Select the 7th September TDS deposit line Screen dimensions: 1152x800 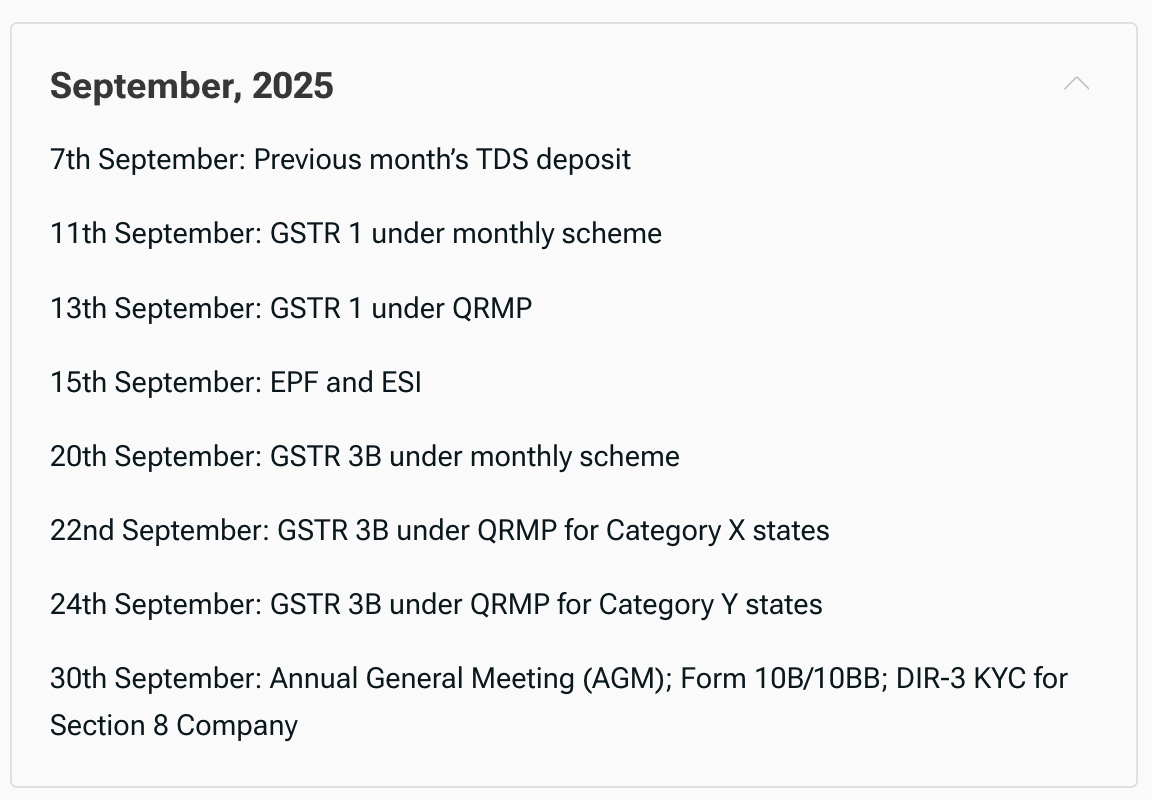(x=340, y=159)
